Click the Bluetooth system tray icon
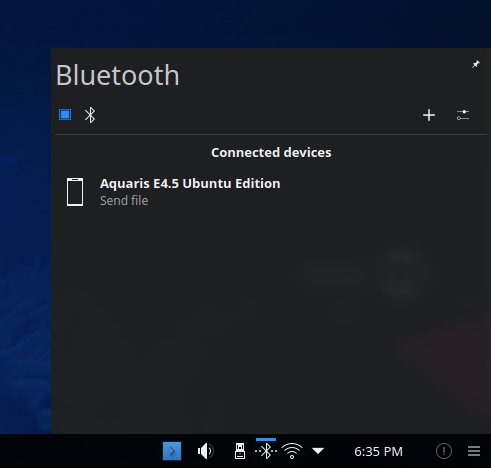The height and width of the screenshot is (468, 491). click(266, 451)
